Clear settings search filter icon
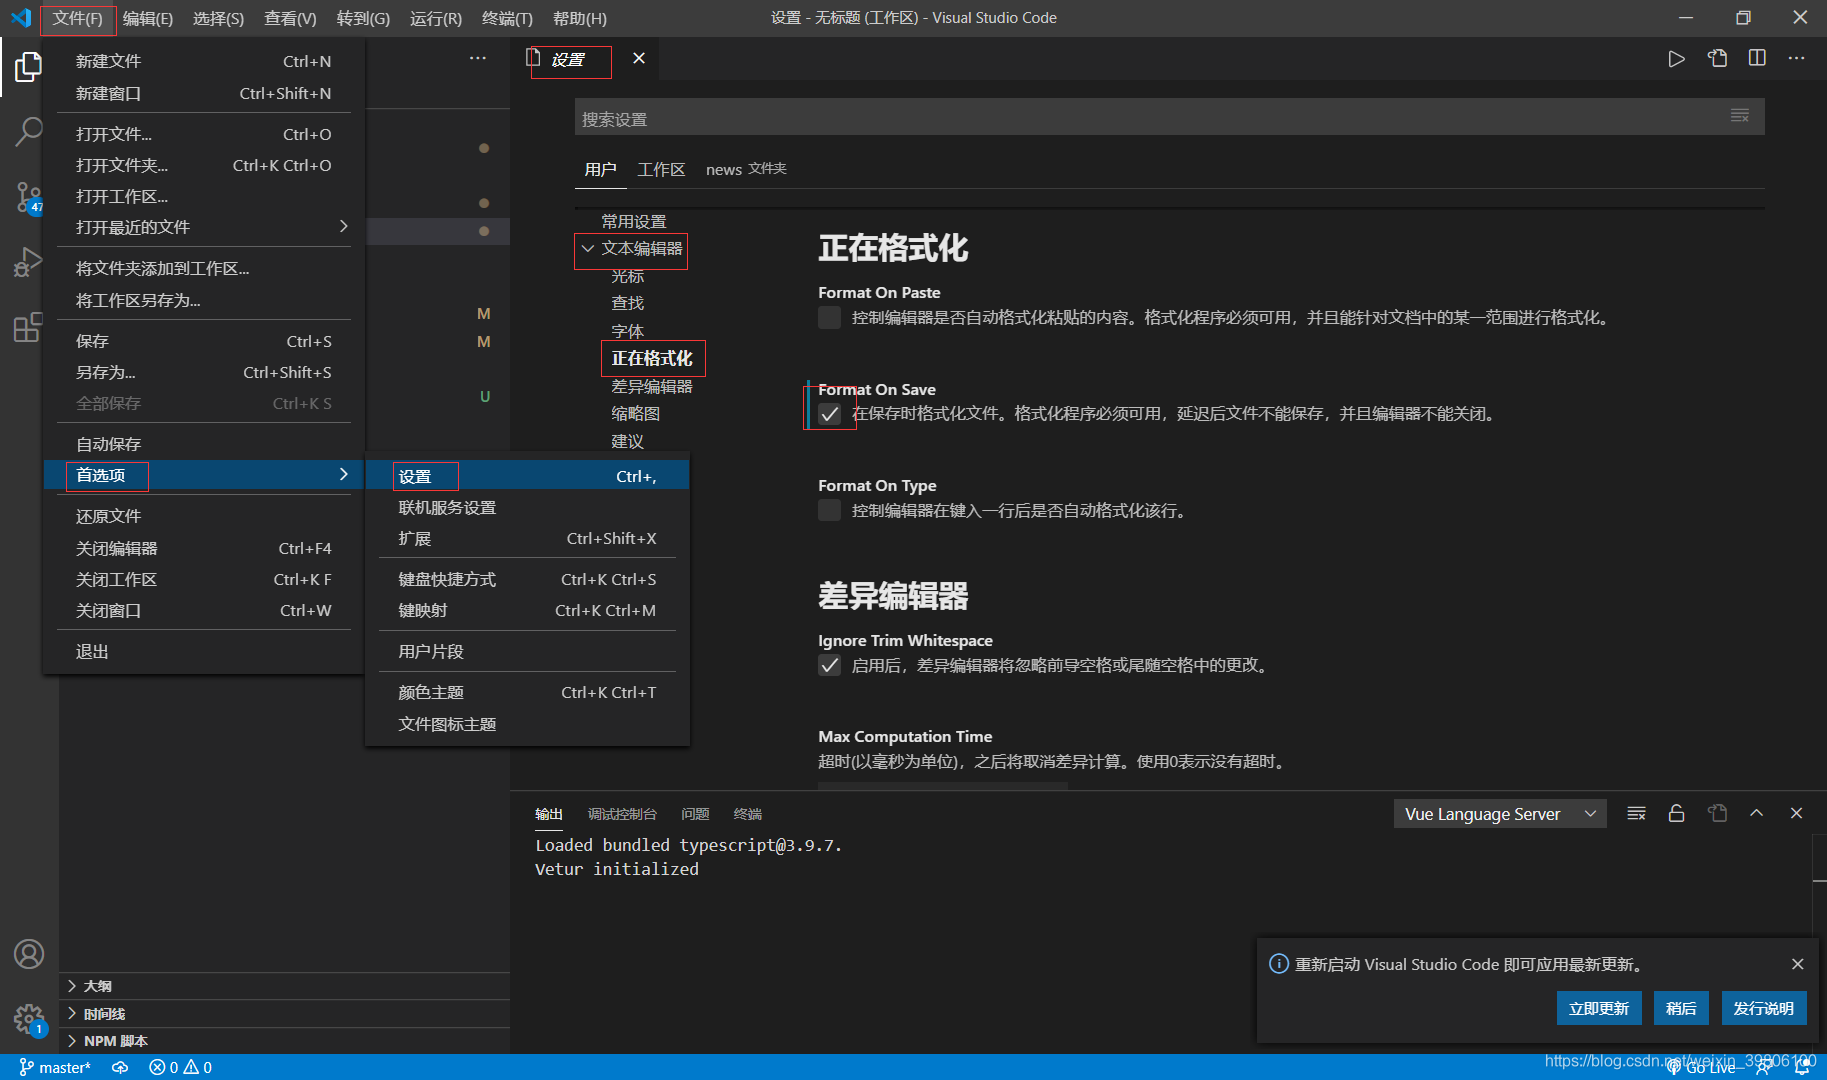This screenshot has width=1827, height=1080. [1740, 117]
